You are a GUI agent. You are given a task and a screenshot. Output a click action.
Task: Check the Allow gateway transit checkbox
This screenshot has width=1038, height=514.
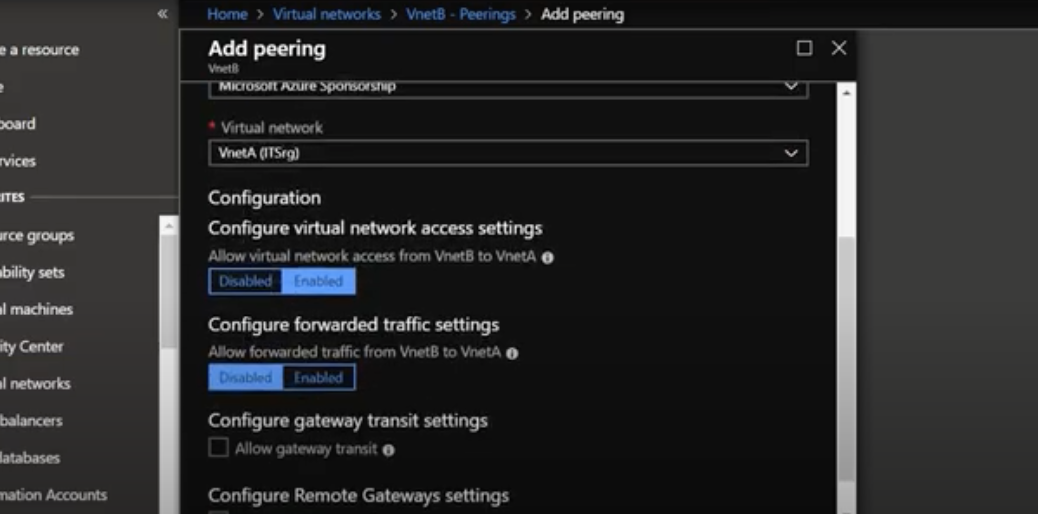click(218, 448)
